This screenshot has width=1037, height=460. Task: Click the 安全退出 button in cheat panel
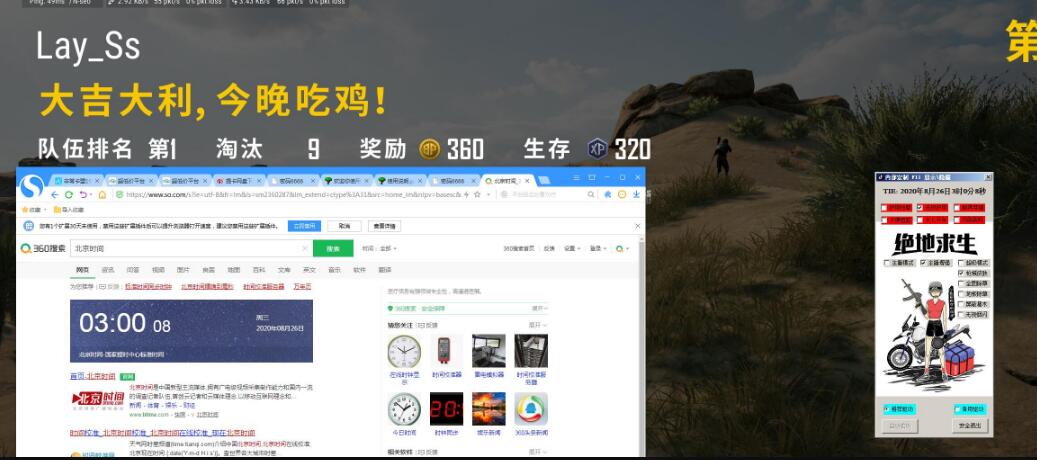[969, 426]
